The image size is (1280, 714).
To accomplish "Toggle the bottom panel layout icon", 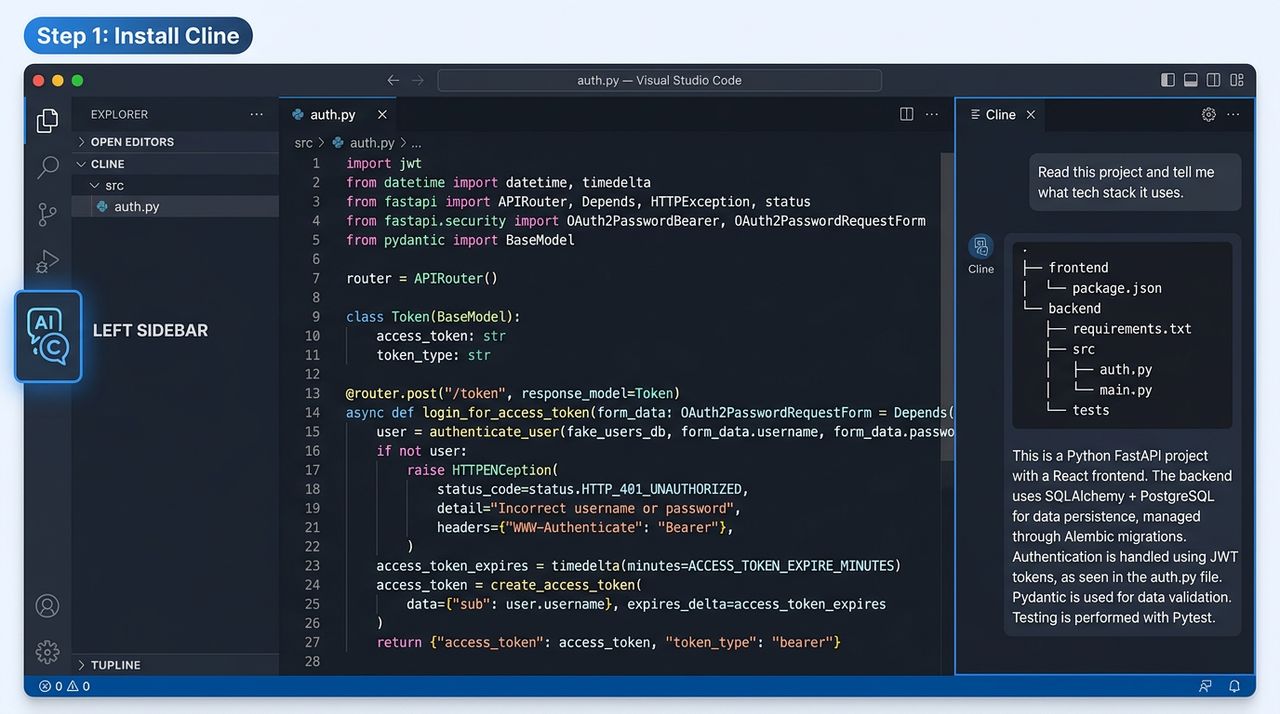I will tap(1191, 80).
